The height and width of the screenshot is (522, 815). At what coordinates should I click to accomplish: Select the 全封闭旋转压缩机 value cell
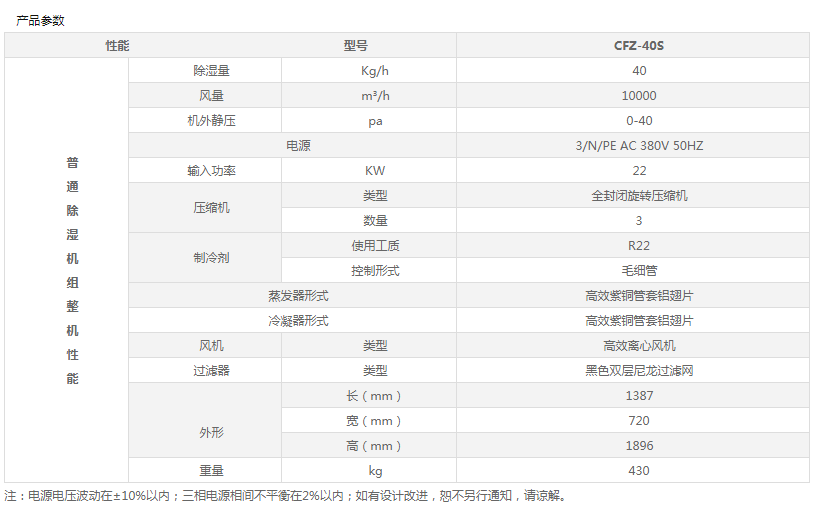(639, 196)
